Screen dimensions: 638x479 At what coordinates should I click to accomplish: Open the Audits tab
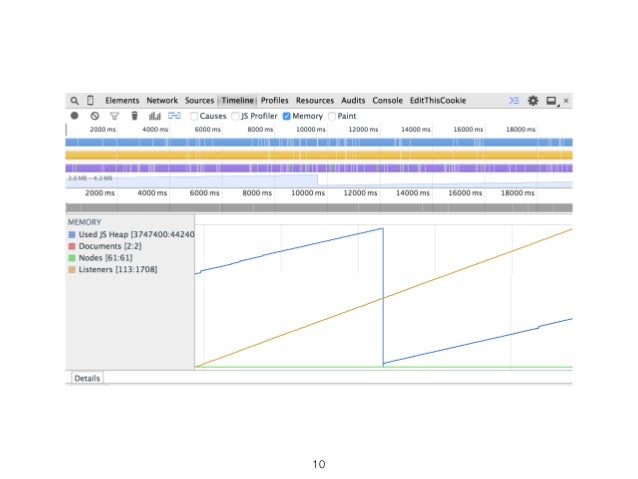pos(353,101)
